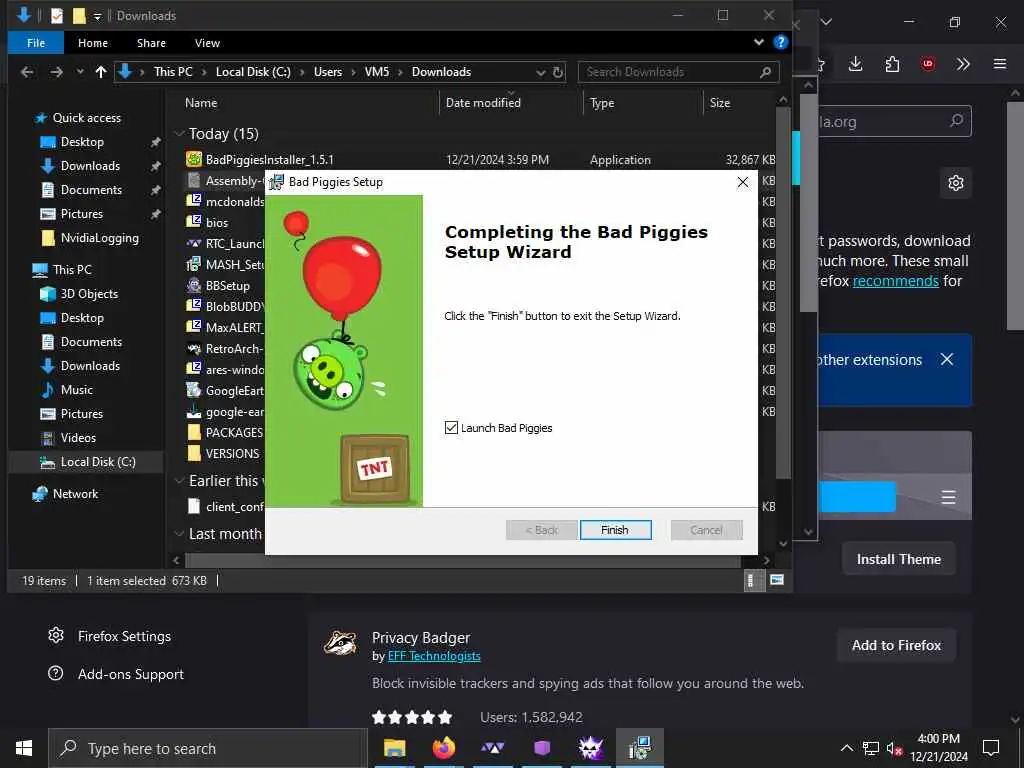Image resolution: width=1024 pixels, height=768 pixels.
Task: Refresh the Downloads folder
Action: (x=558, y=72)
